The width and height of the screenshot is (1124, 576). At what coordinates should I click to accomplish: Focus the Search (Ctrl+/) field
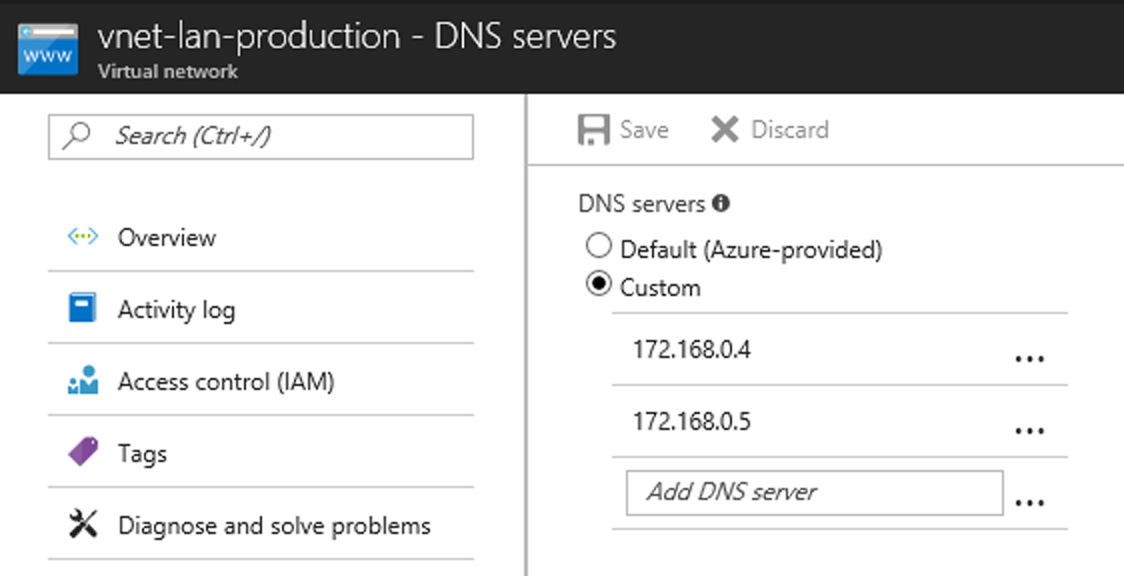tap(261, 136)
